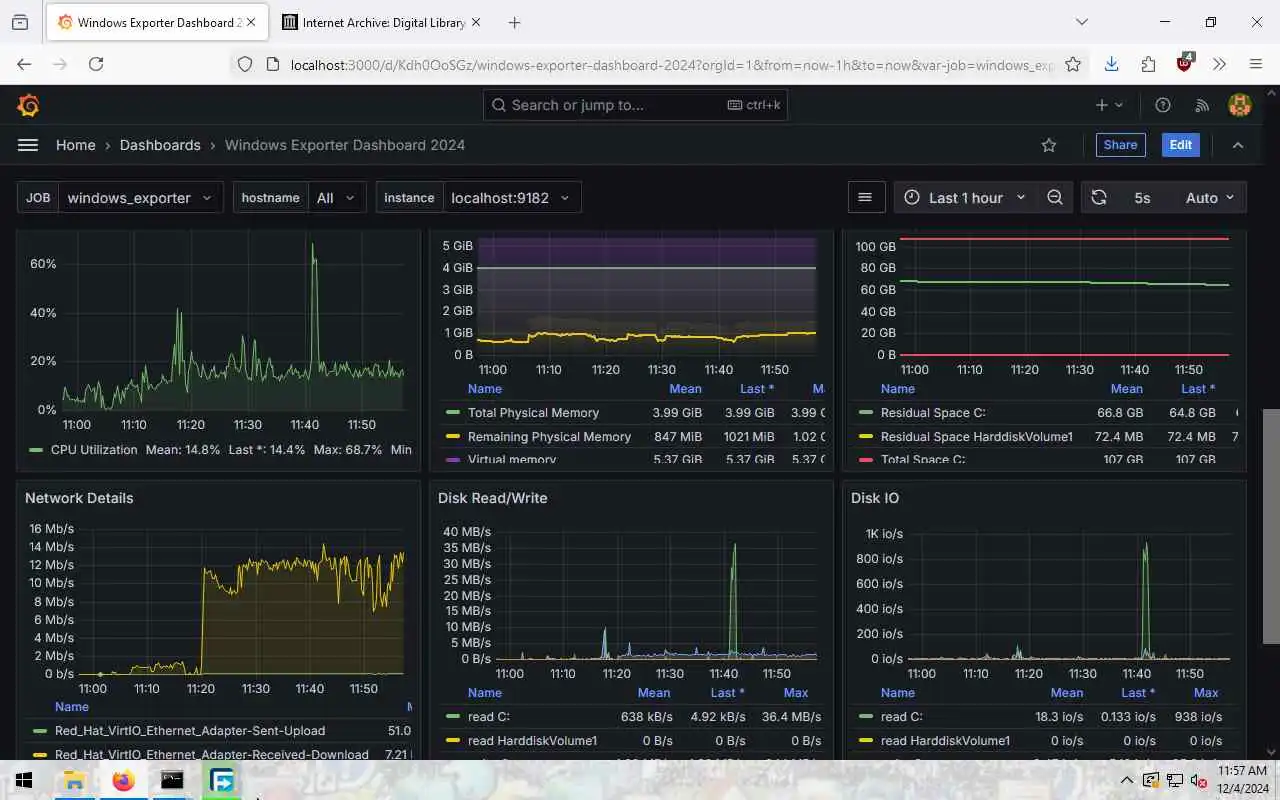Open the Last 1 hour time picker
Viewport: 1280px width, 800px height.
(965, 198)
